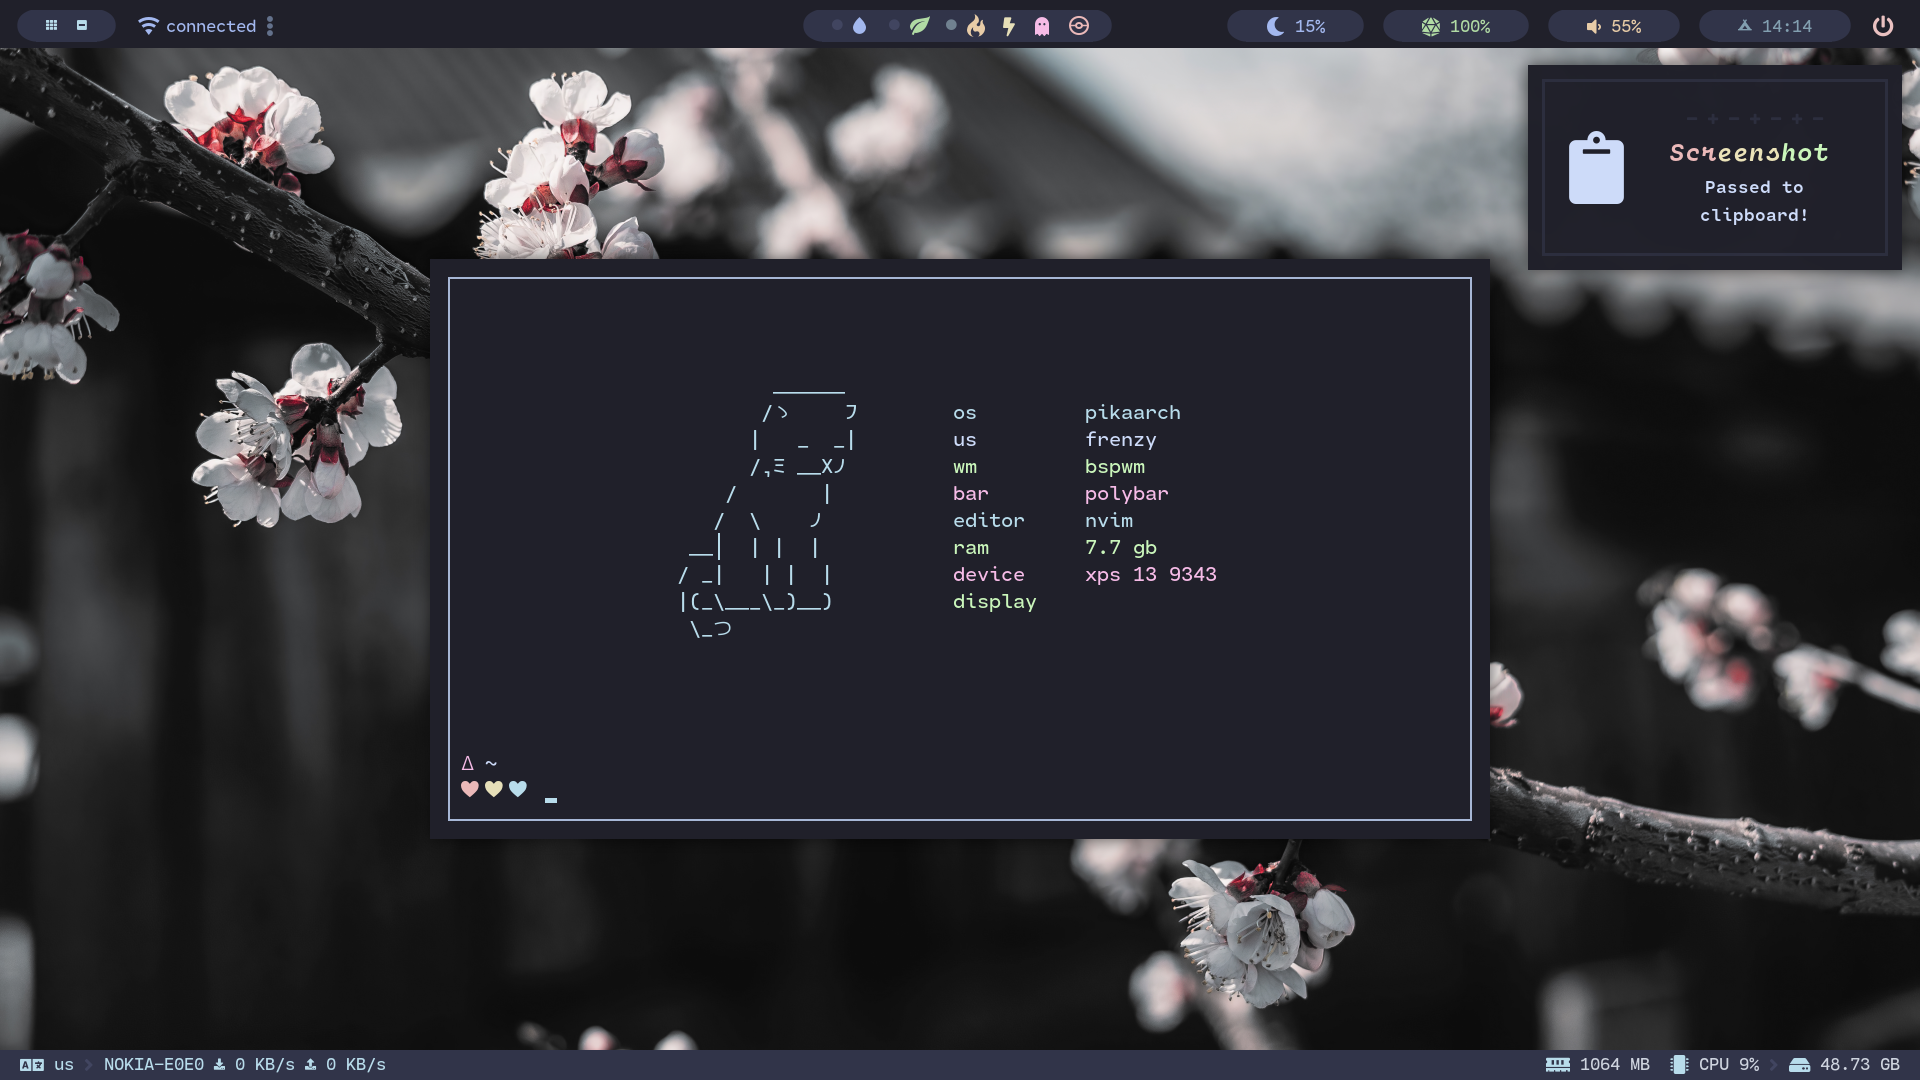1920x1080 pixels.
Task: Click the 100% battery module
Action: pyautogui.click(x=1455, y=26)
